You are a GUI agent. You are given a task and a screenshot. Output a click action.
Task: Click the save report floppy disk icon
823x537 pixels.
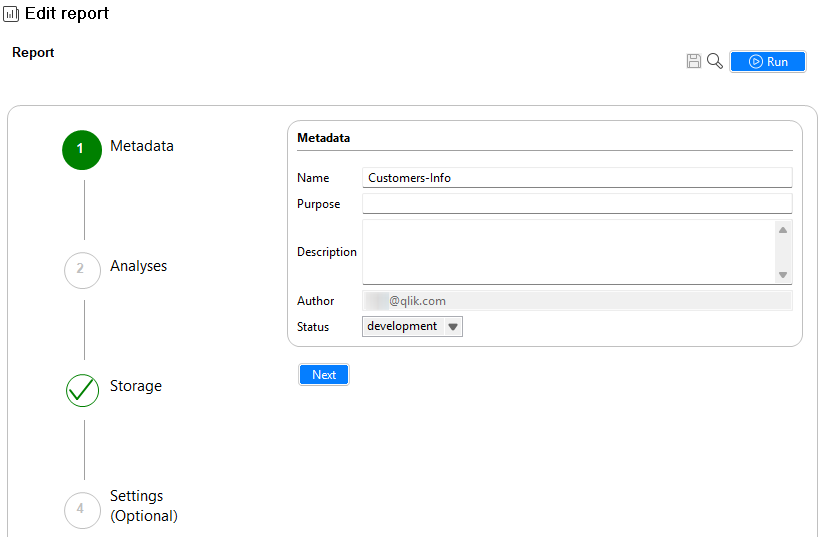694,62
